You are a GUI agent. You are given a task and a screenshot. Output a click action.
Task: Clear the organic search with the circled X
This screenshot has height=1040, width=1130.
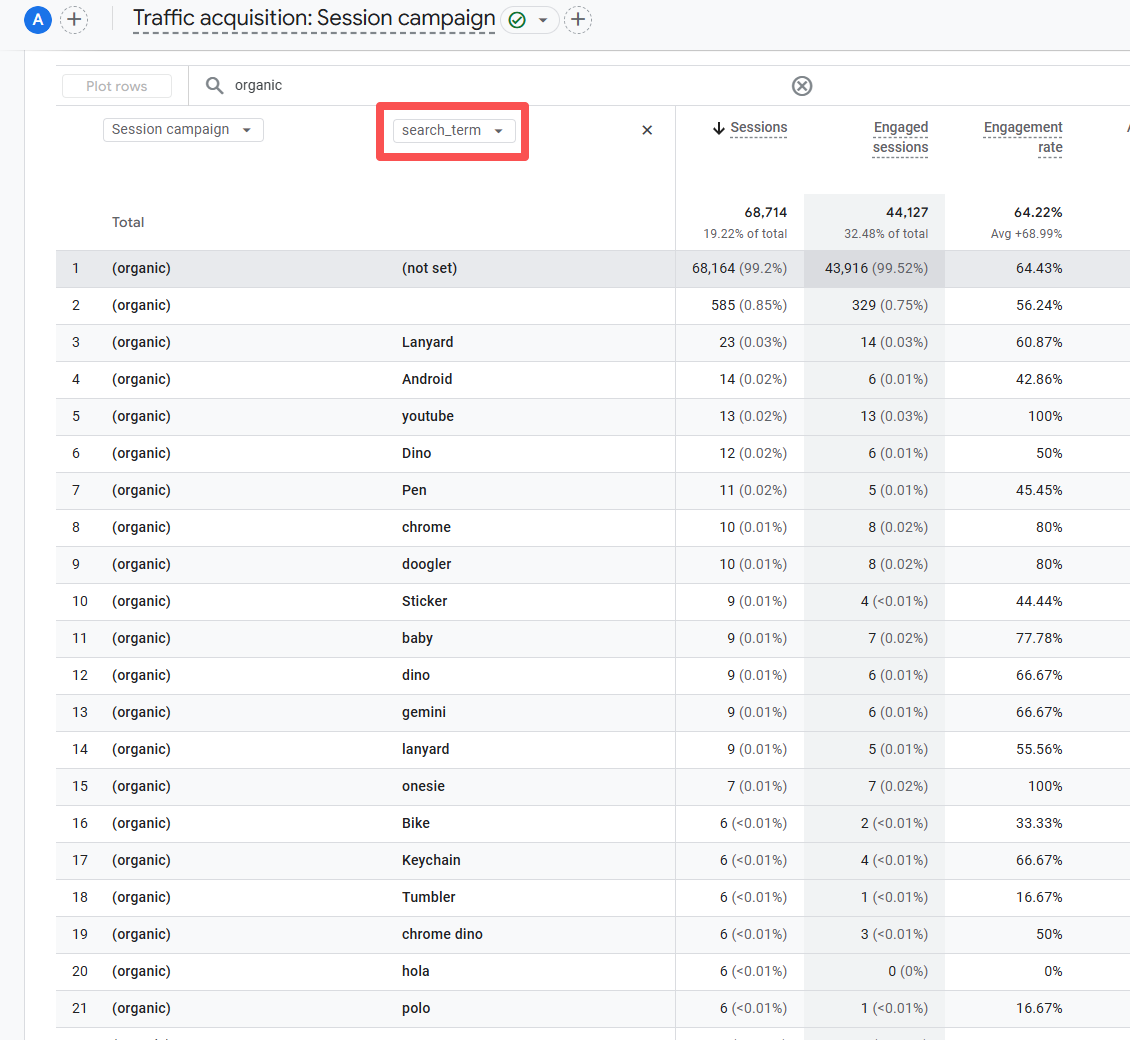[802, 86]
